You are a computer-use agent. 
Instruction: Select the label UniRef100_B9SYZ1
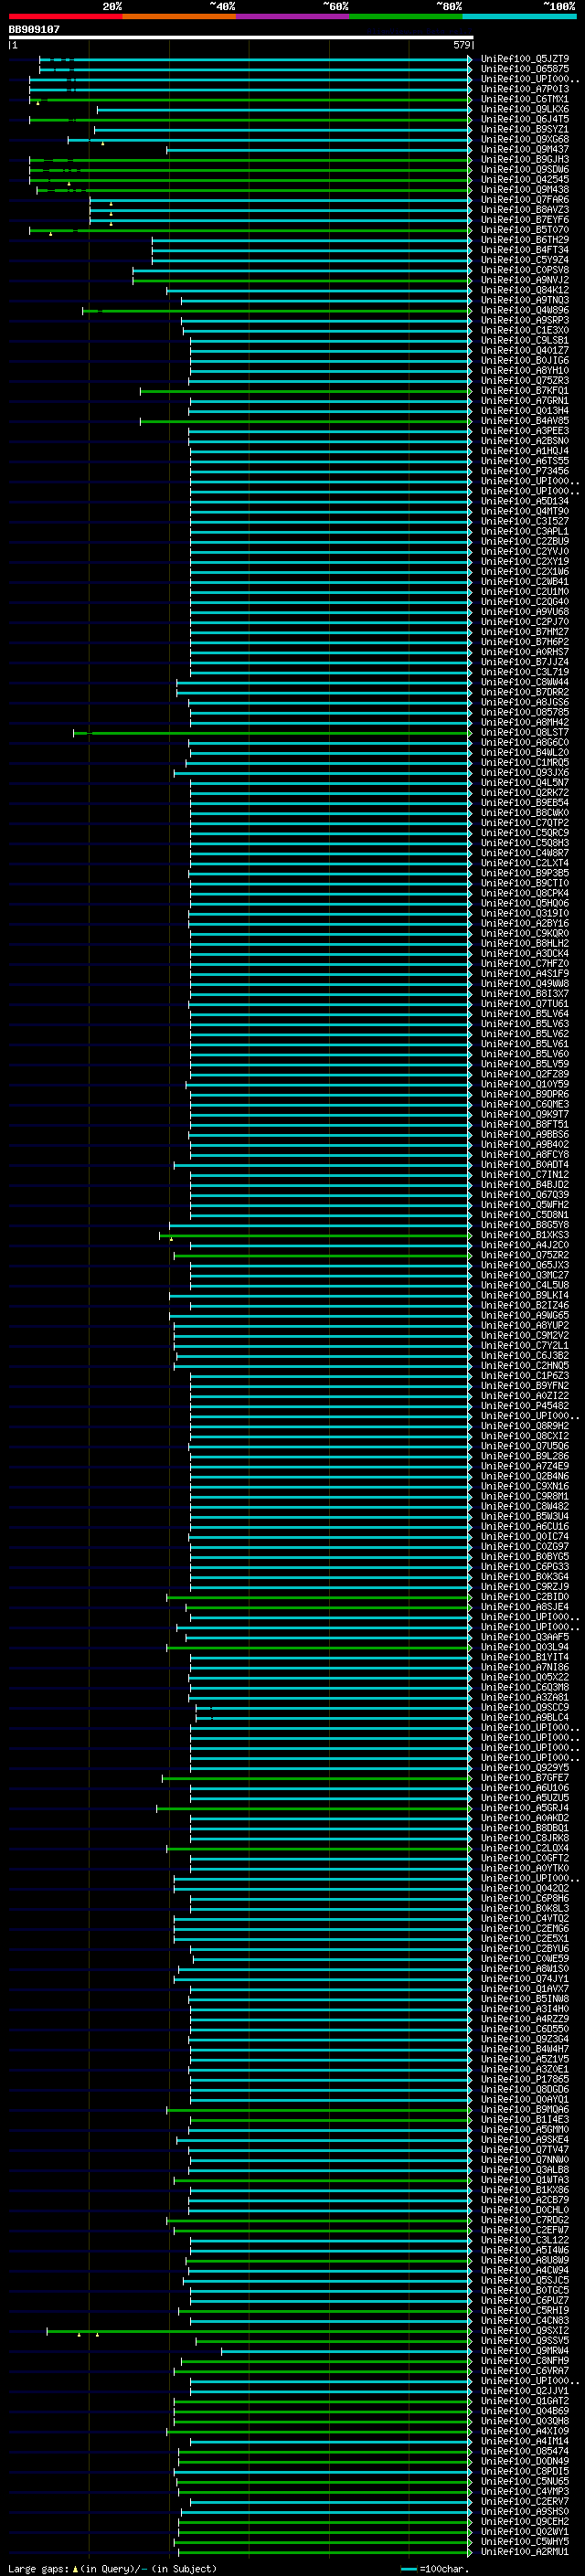pos(525,129)
